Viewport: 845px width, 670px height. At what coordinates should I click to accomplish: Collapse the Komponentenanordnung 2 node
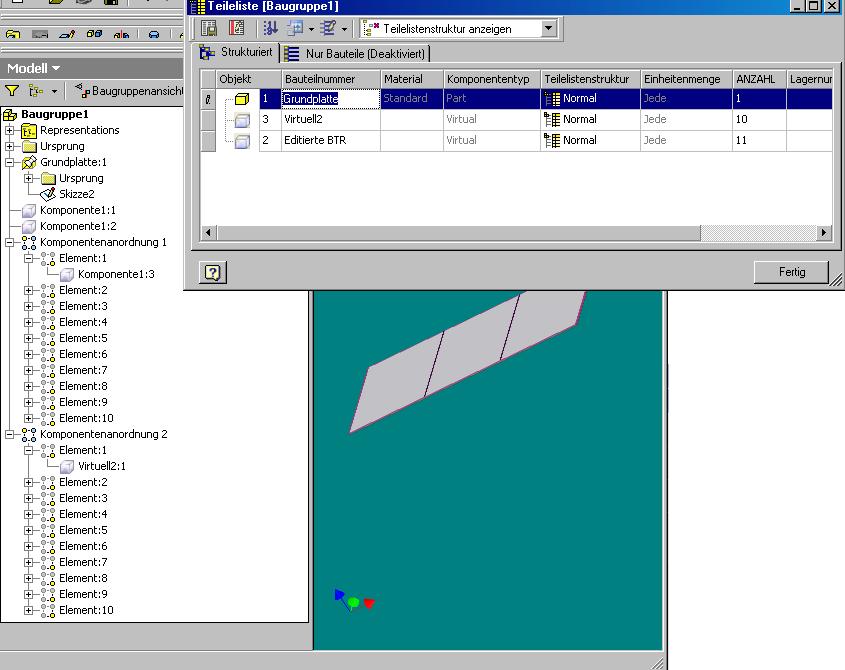(9, 434)
